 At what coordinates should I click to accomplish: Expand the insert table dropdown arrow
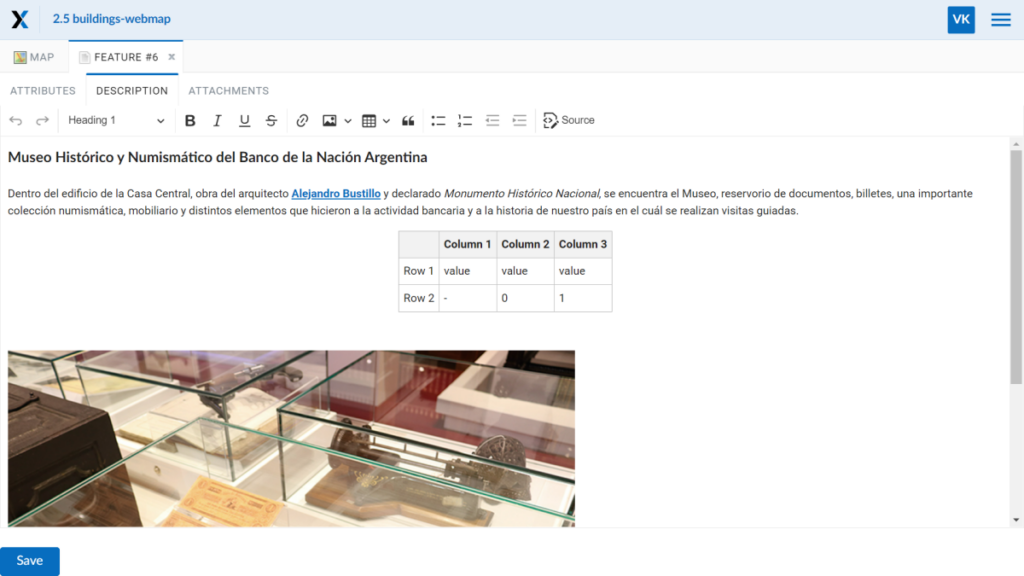[387, 121]
